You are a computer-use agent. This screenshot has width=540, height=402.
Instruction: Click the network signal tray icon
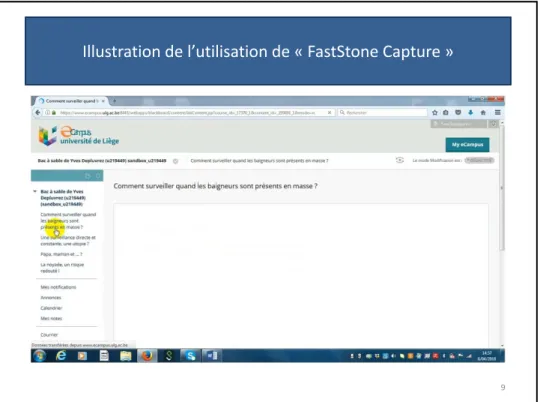click(x=469, y=356)
